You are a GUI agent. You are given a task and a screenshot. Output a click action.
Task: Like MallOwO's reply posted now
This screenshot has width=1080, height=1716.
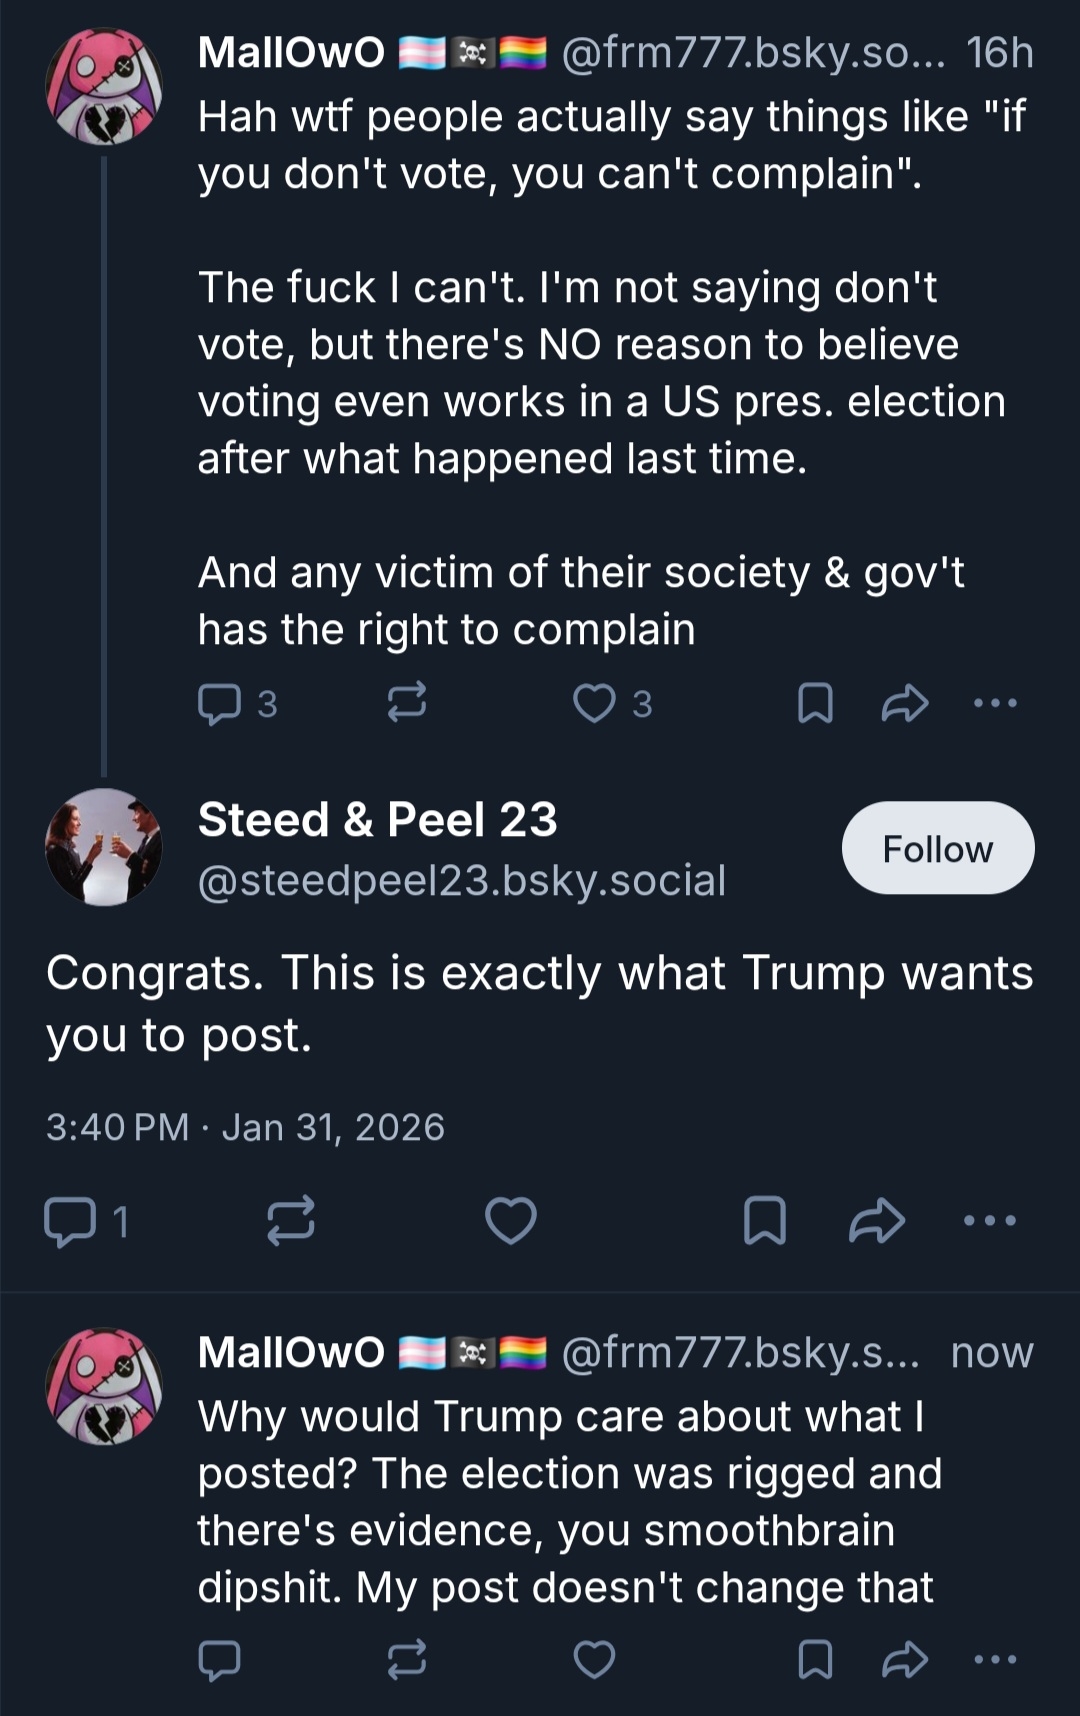594,1660
